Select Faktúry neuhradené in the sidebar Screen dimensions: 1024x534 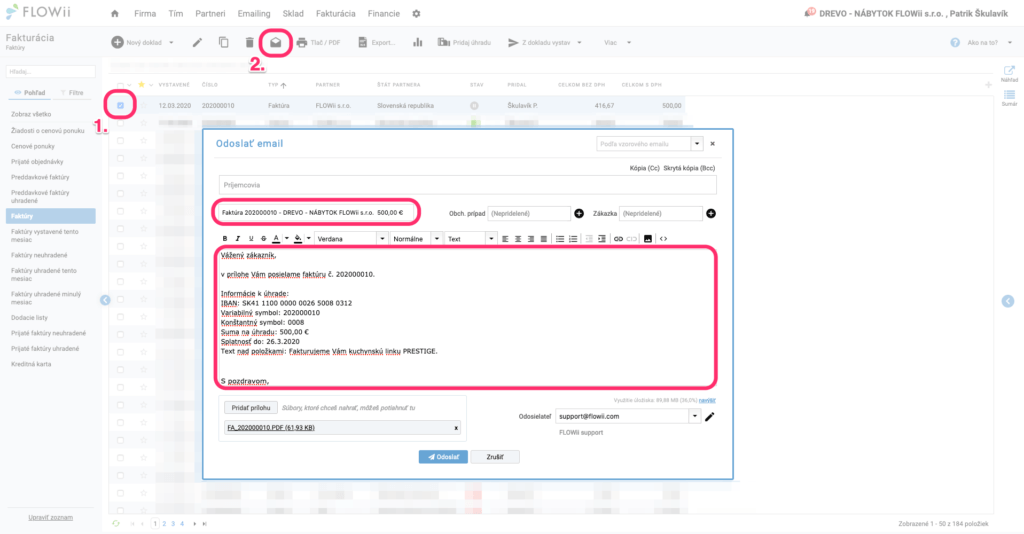pyautogui.click(x=39, y=255)
